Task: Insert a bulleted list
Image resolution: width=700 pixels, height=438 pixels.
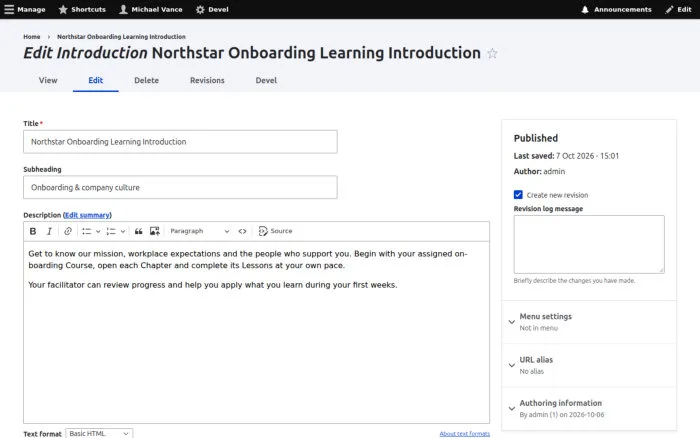Action: click(x=87, y=231)
